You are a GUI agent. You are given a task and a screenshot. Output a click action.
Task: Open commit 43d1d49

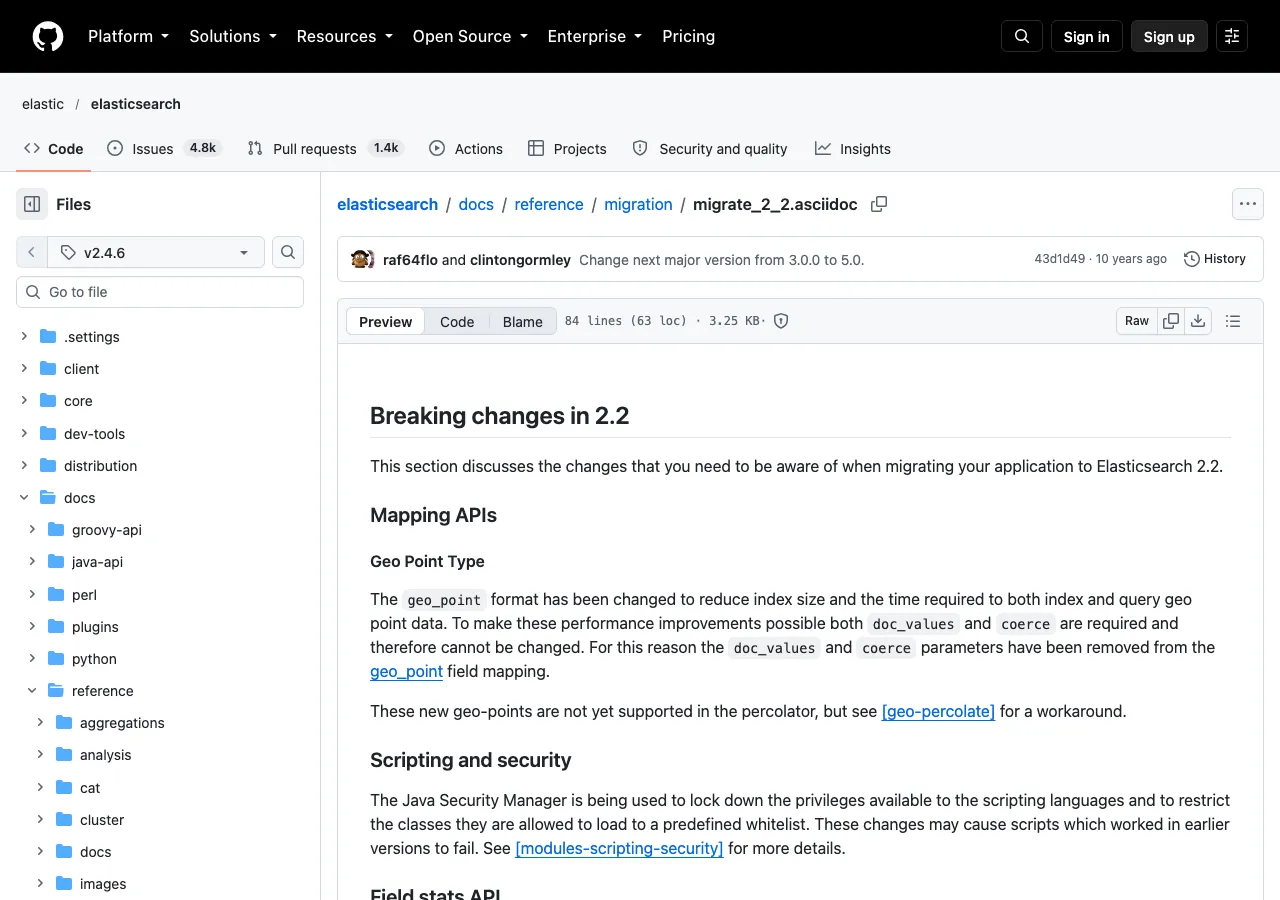(x=1060, y=259)
